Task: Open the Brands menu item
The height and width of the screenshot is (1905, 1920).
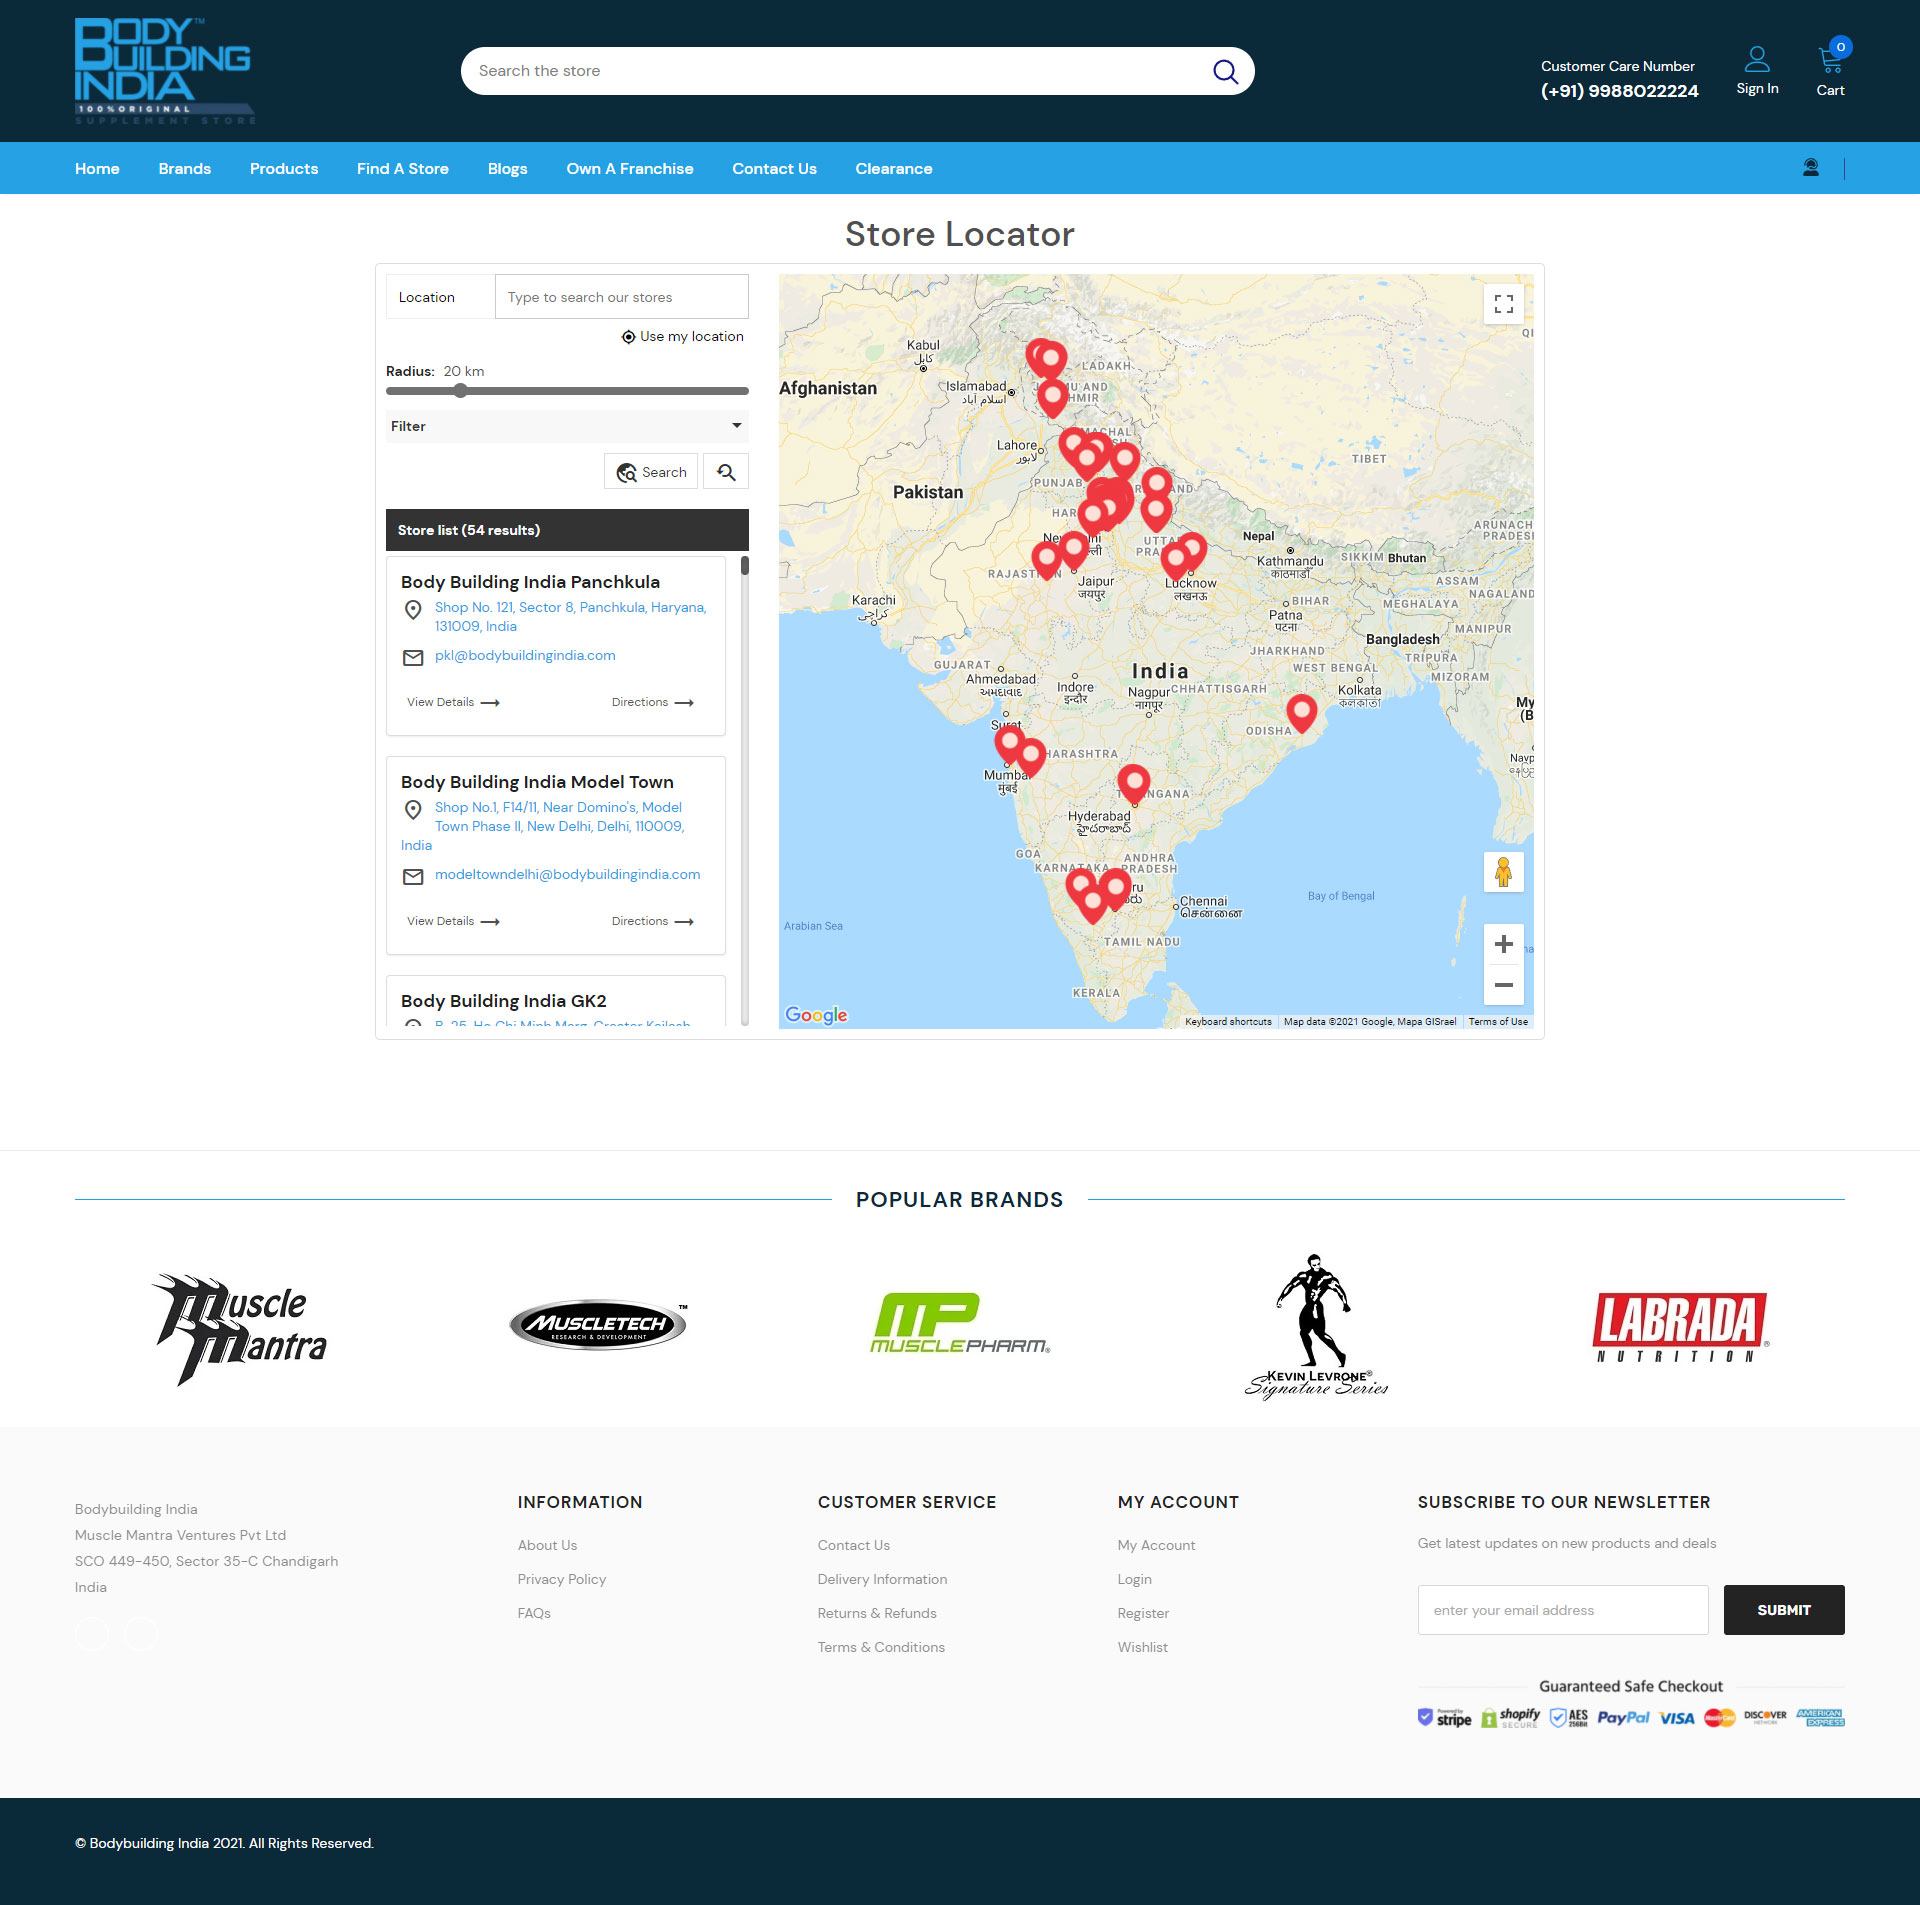Action: click(184, 169)
